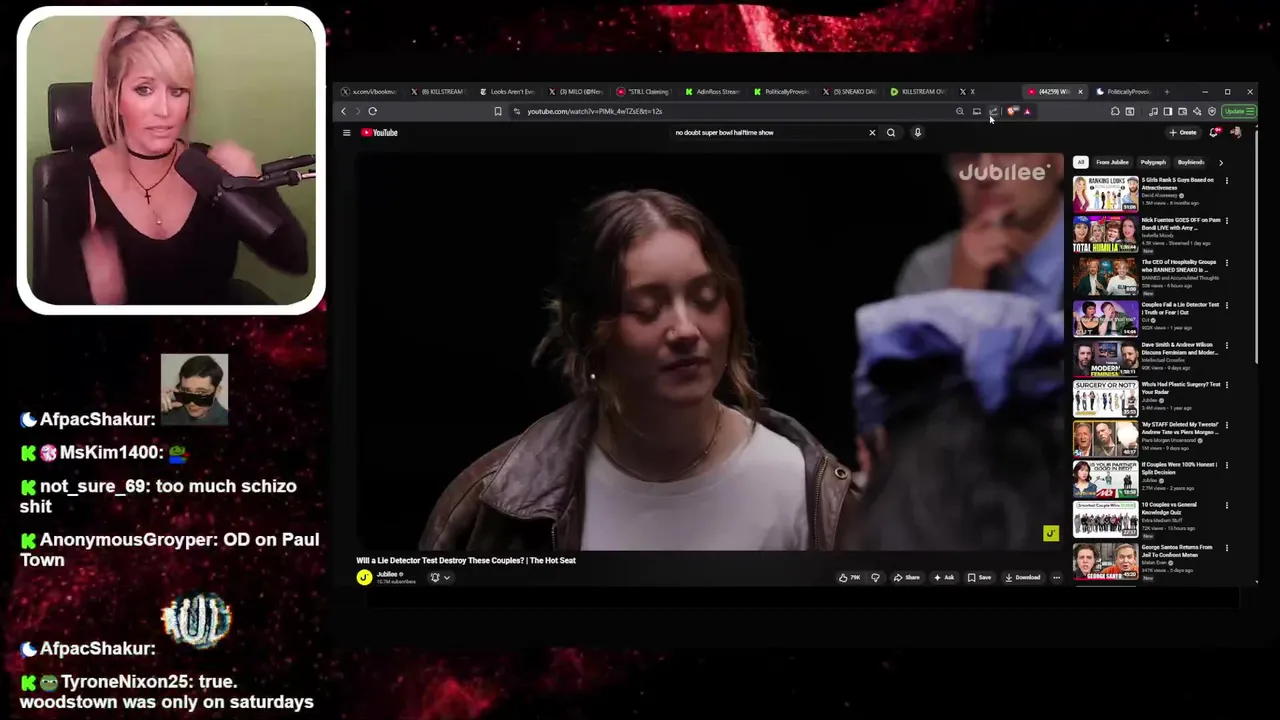Click Brave Rewards triangle icon
The width and height of the screenshot is (1280, 720).
click(x=1027, y=111)
